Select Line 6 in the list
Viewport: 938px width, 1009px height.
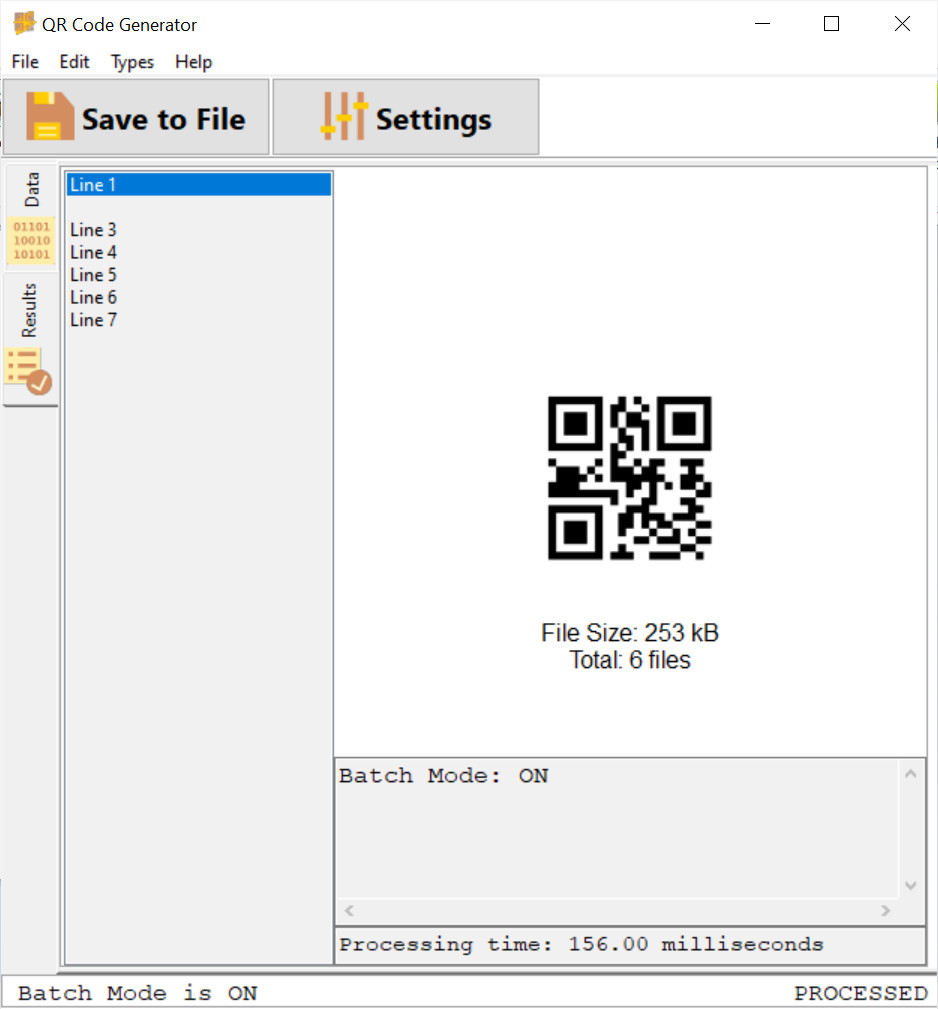[199, 297]
